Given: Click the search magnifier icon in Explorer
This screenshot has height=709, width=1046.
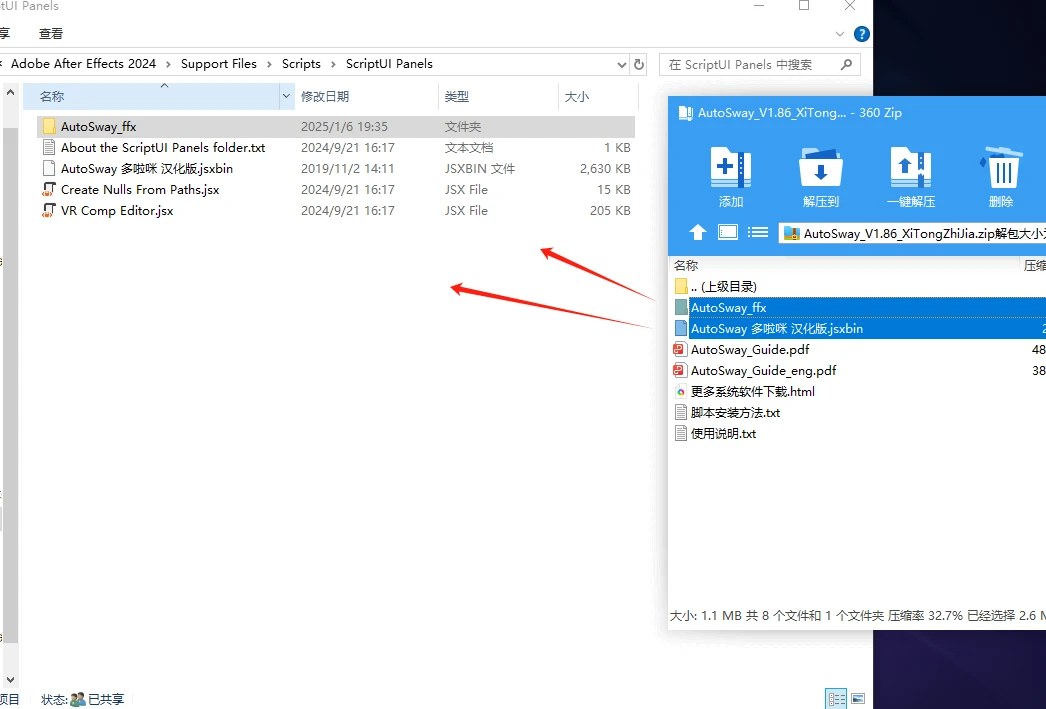Looking at the screenshot, I should point(847,65).
